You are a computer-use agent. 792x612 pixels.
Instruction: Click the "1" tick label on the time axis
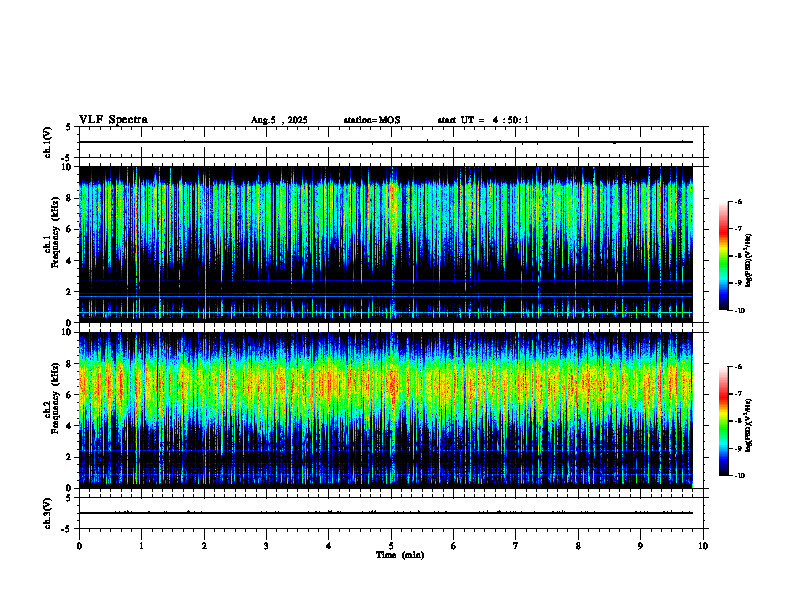(141, 546)
